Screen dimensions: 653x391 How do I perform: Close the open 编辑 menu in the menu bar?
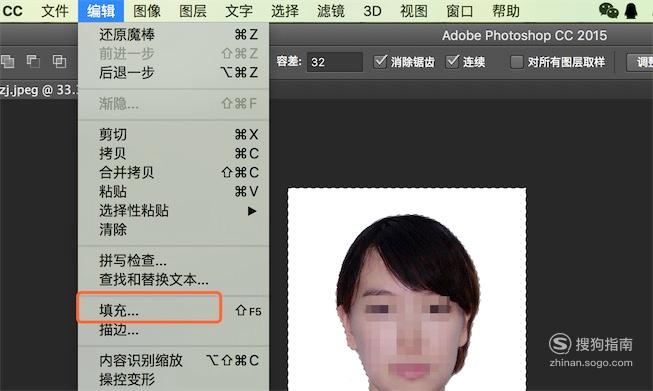[x=101, y=11]
